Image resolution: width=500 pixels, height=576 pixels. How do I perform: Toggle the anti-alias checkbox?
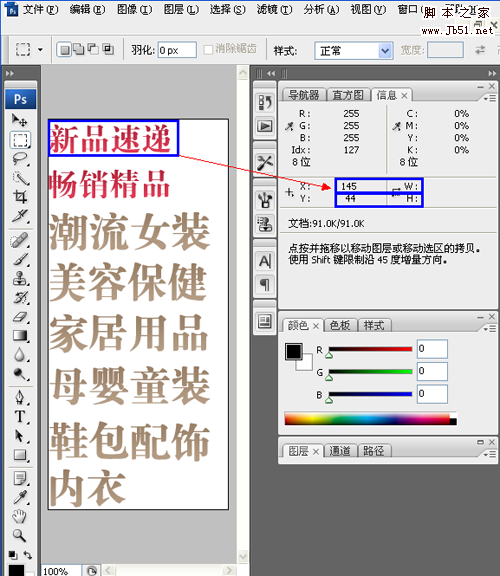(x=208, y=50)
